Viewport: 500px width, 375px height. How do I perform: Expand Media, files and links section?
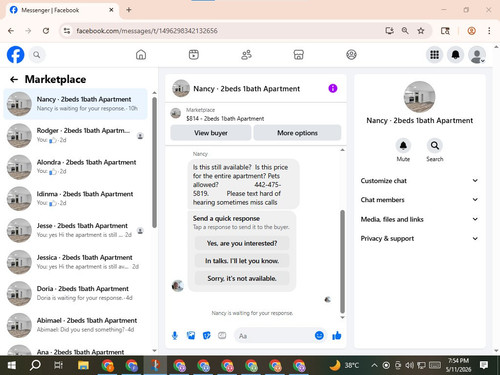tap(419, 219)
